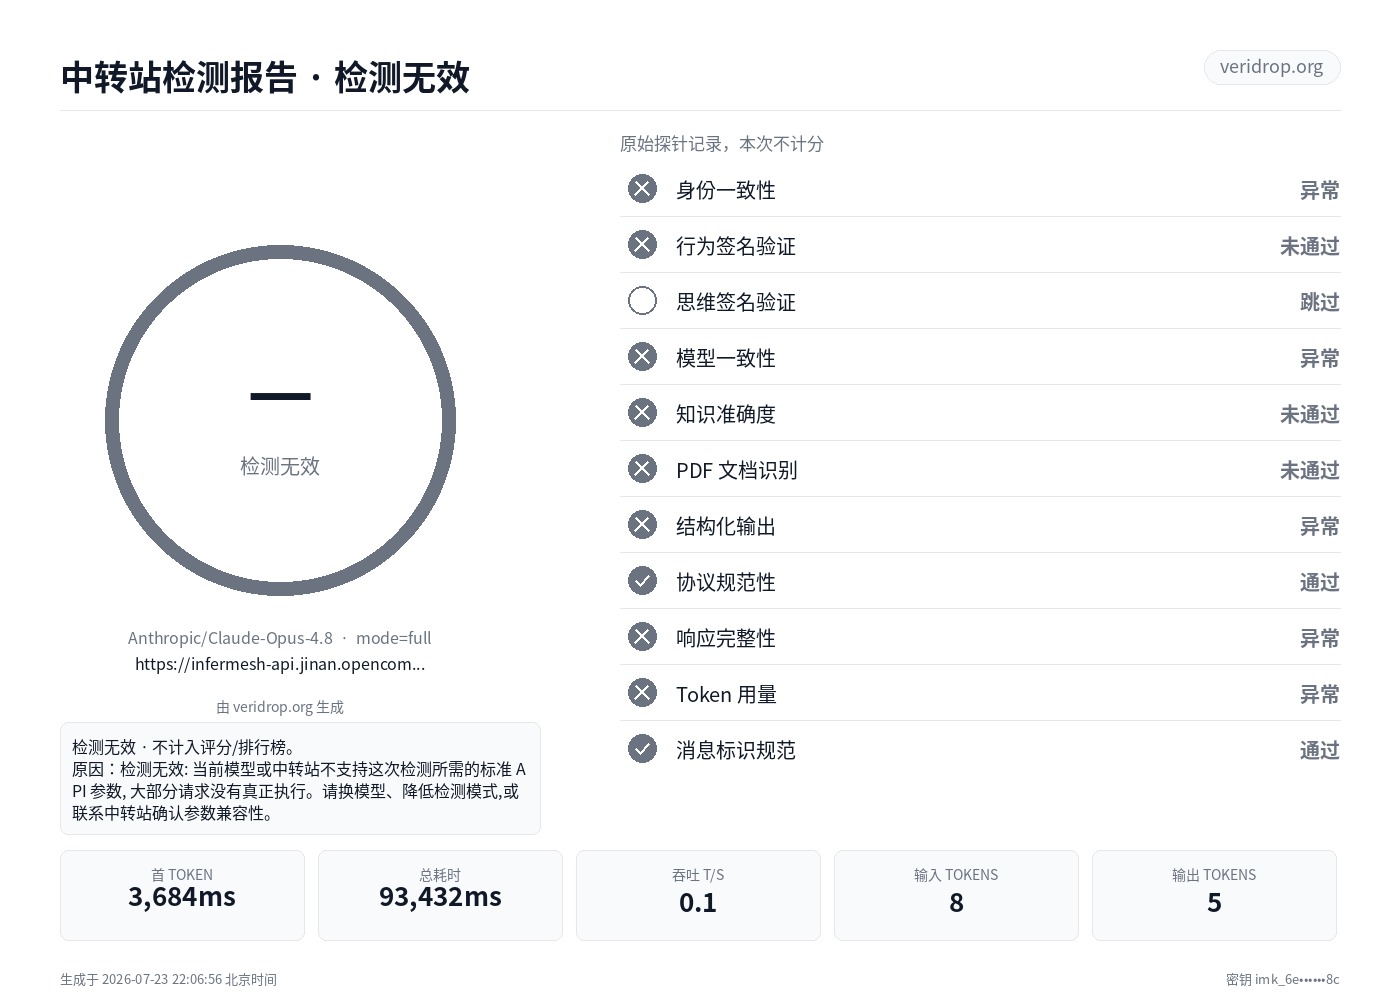
Task: Click the X icon beside 身份一致性
Action: (642, 189)
